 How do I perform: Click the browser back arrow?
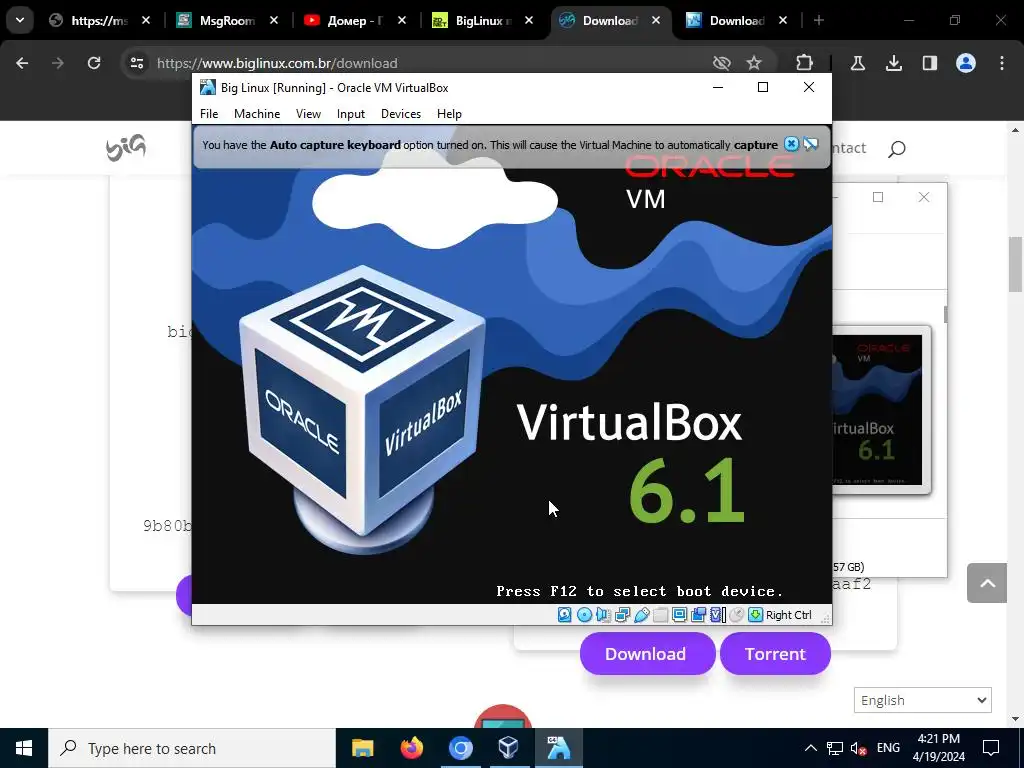point(22,63)
